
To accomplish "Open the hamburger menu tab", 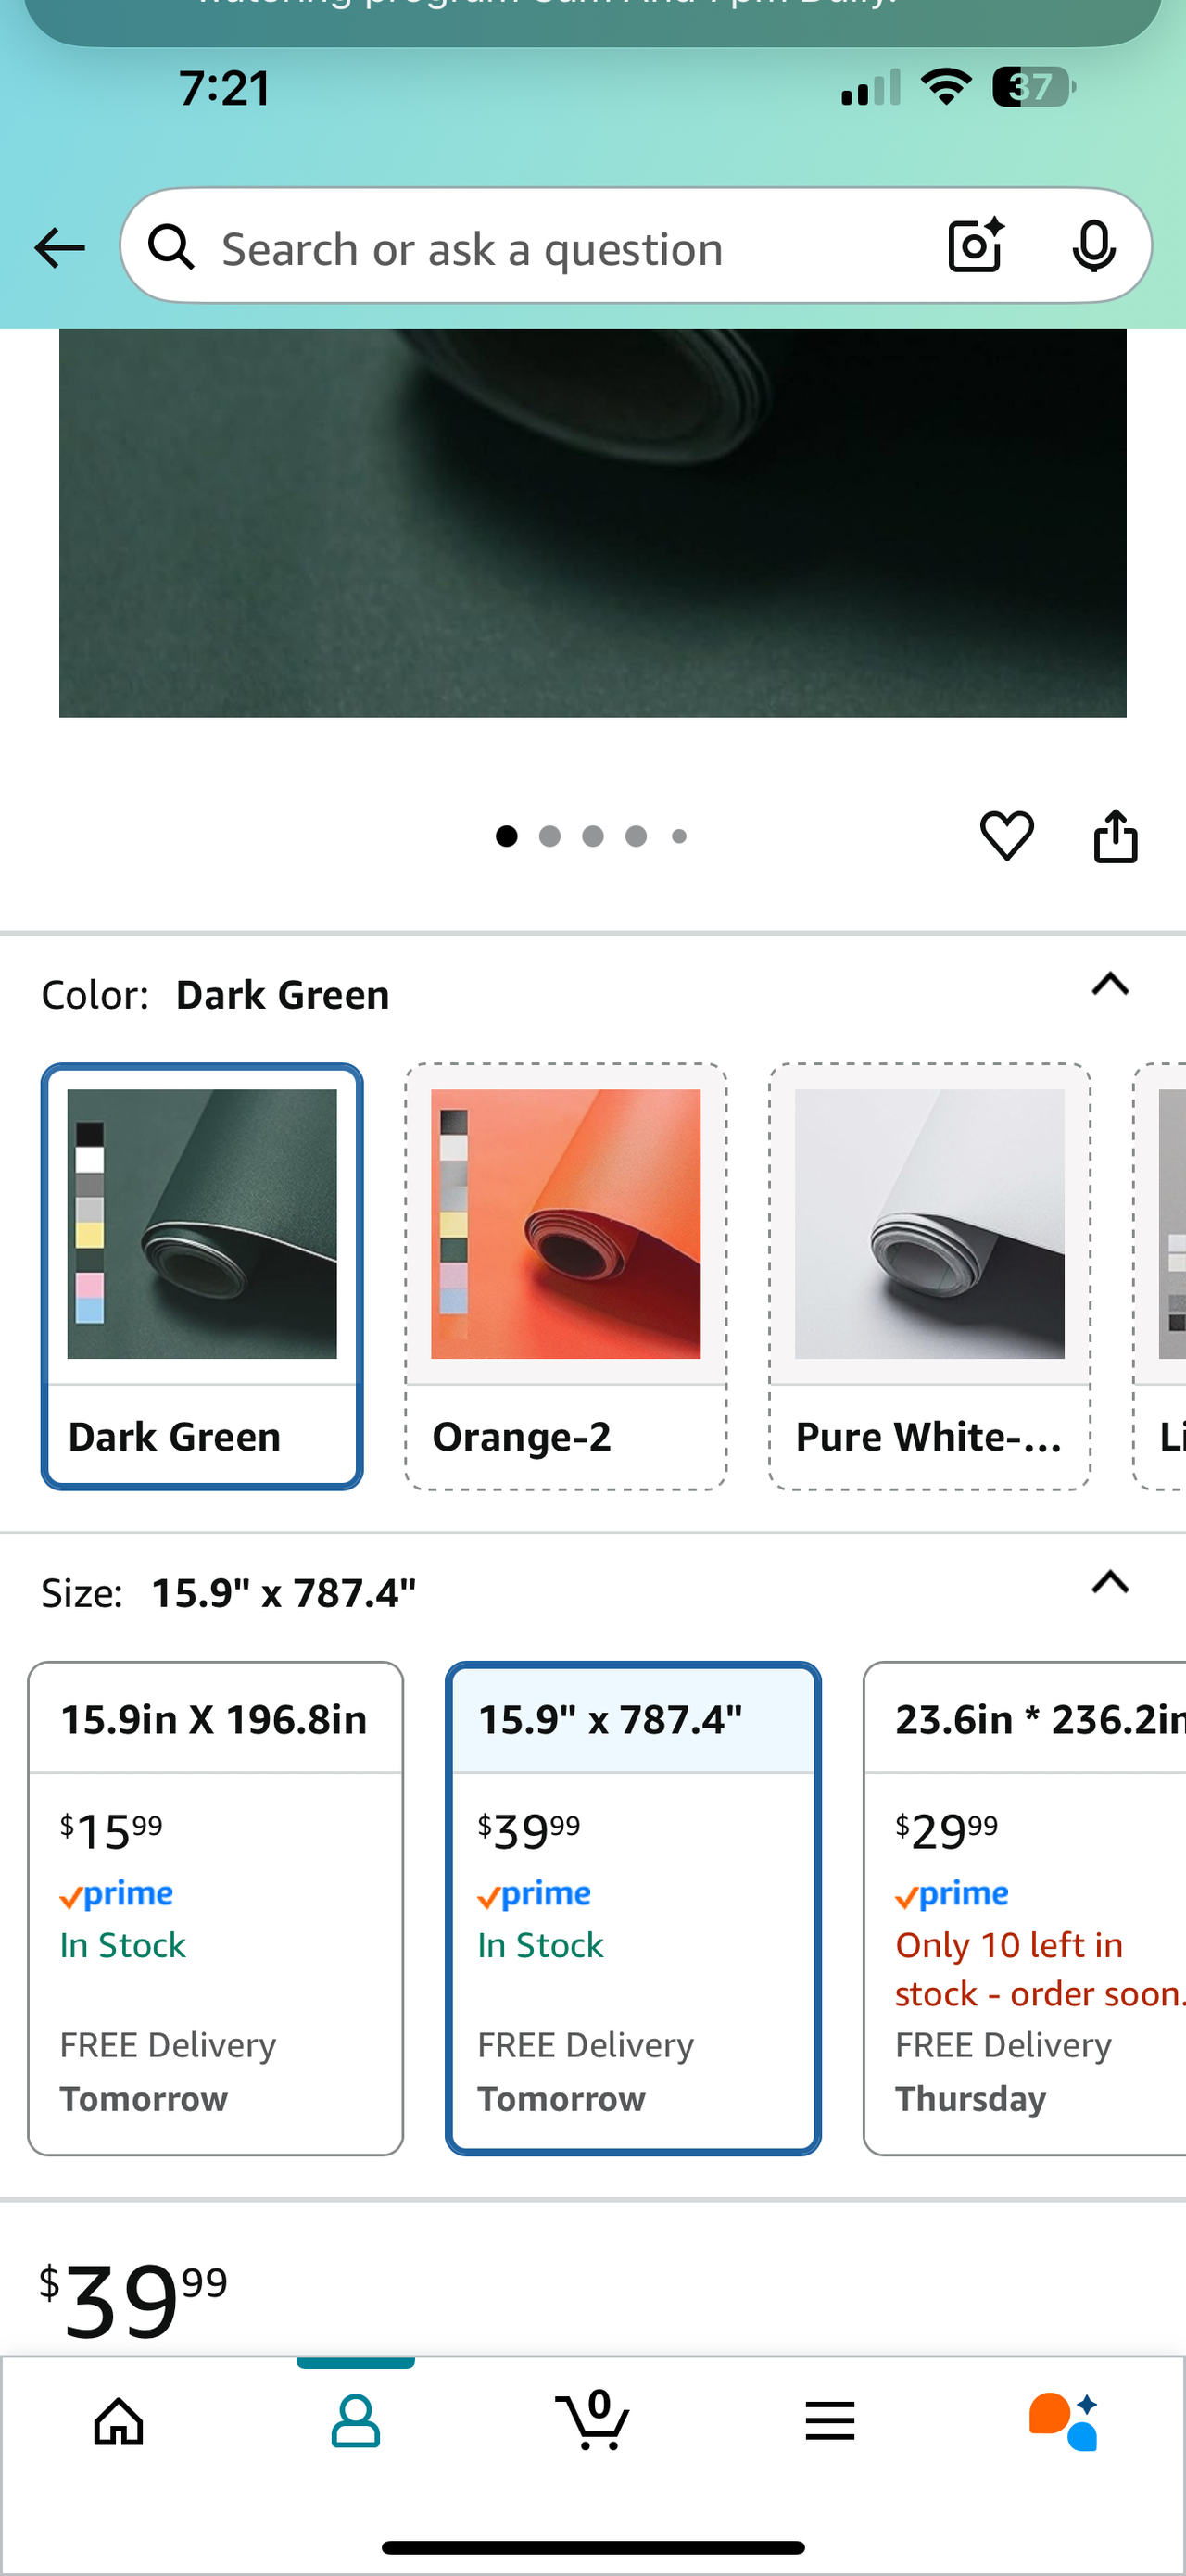I will click(830, 2421).
